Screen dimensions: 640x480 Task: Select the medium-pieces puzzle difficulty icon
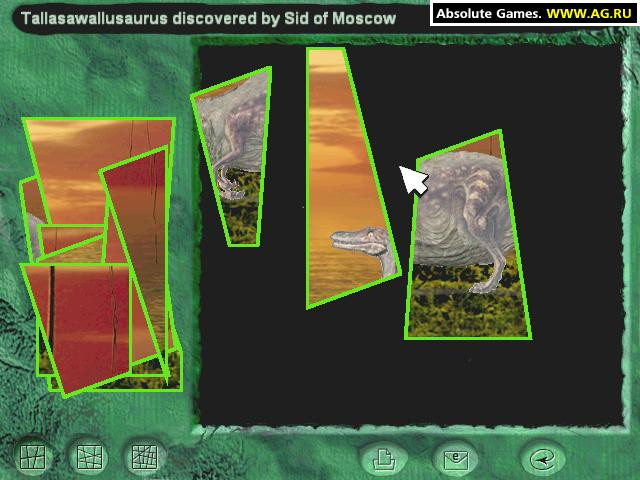click(x=89, y=456)
